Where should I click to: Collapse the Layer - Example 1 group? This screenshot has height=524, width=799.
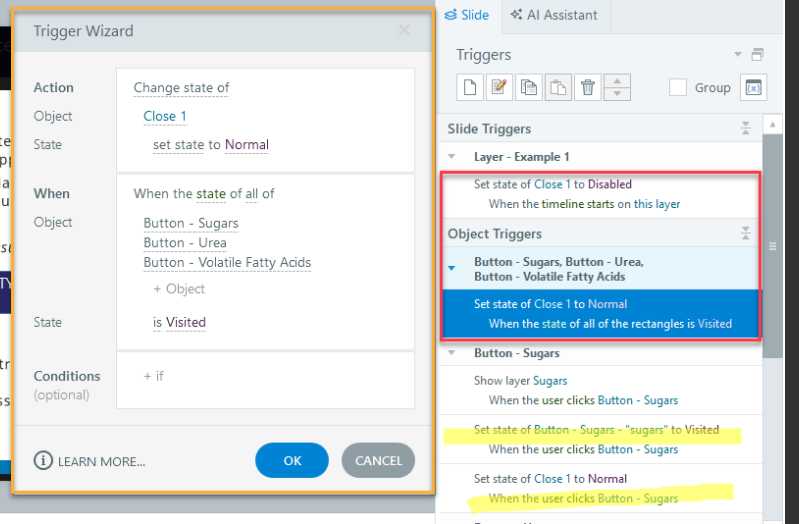(x=452, y=157)
